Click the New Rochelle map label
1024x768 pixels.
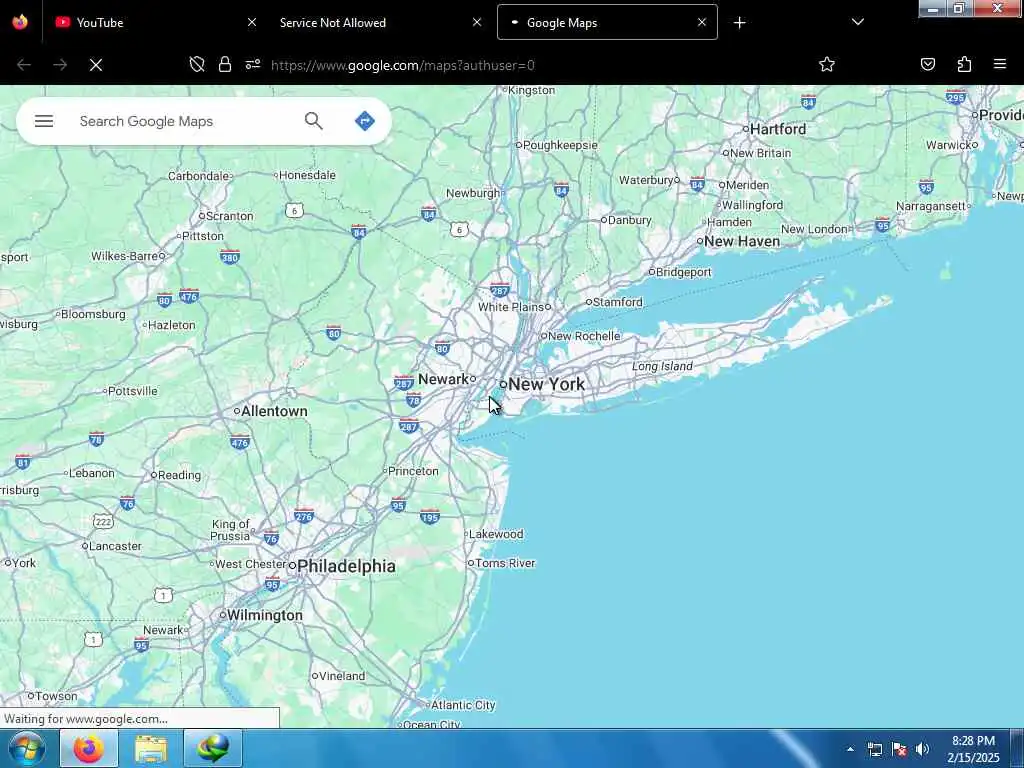(584, 336)
